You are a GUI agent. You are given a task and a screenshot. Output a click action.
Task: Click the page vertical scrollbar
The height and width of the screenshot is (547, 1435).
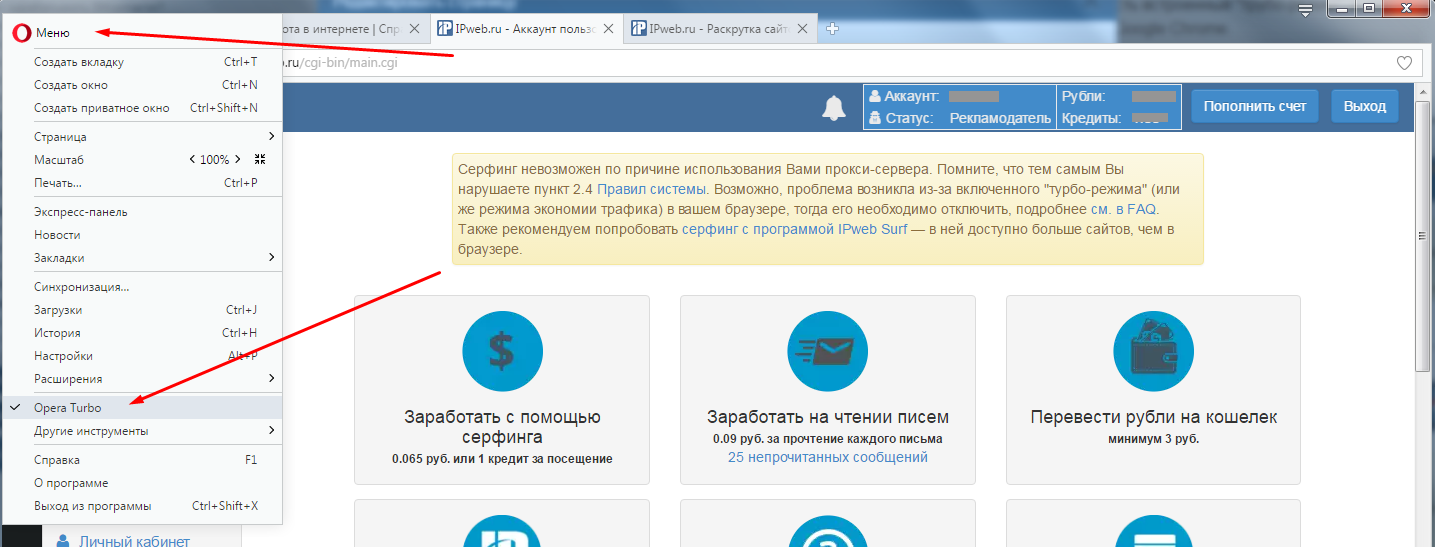coord(1424,236)
